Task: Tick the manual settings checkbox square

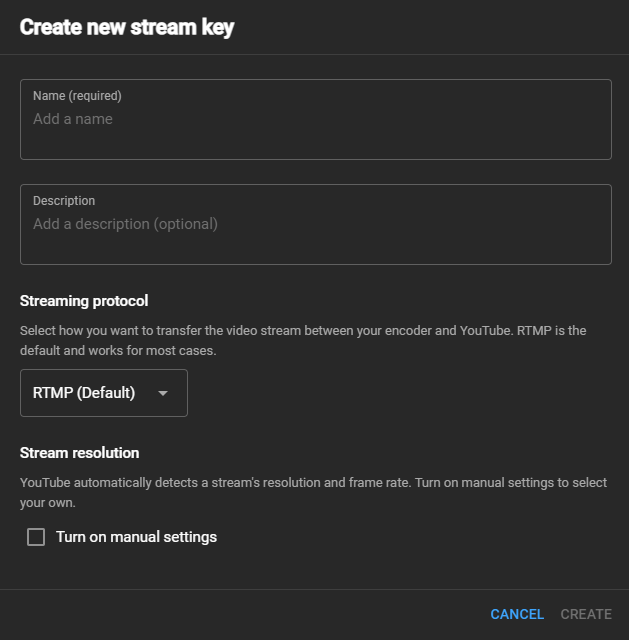Action: tap(36, 537)
